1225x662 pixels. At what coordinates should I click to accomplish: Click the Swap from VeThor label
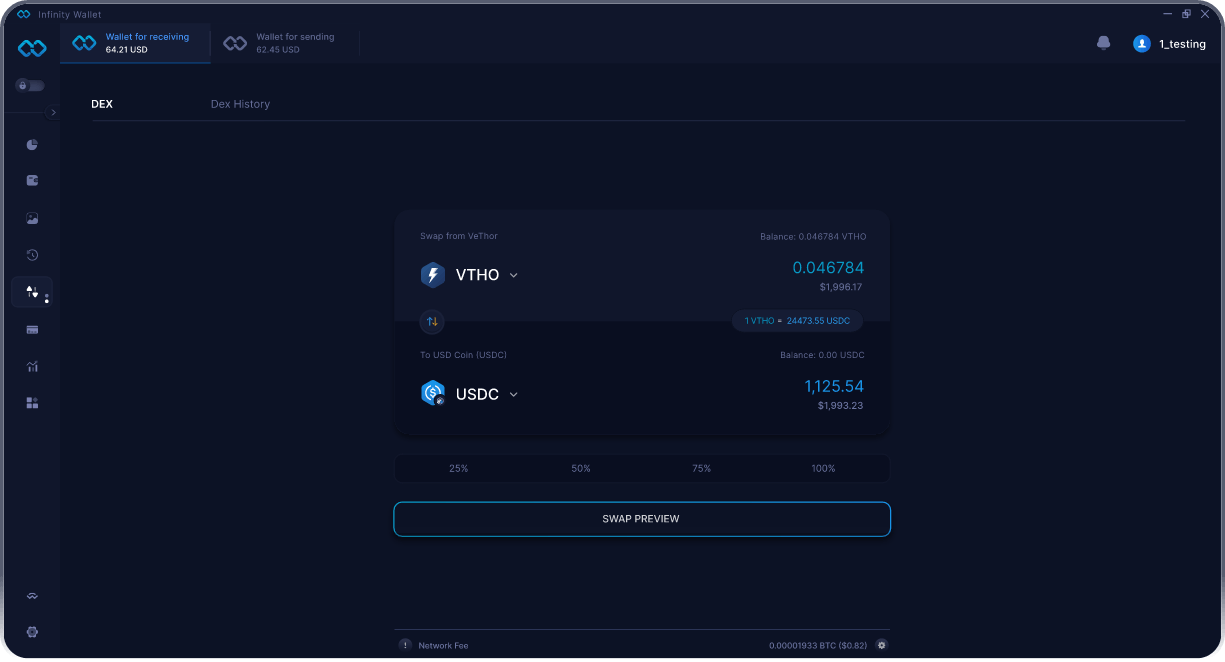click(459, 236)
